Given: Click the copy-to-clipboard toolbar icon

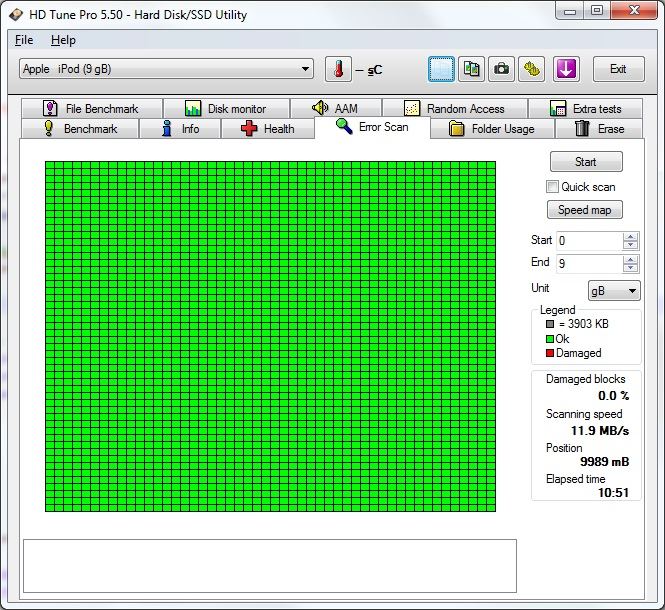Looking at the screenshot, I should [x=472, y=69].
